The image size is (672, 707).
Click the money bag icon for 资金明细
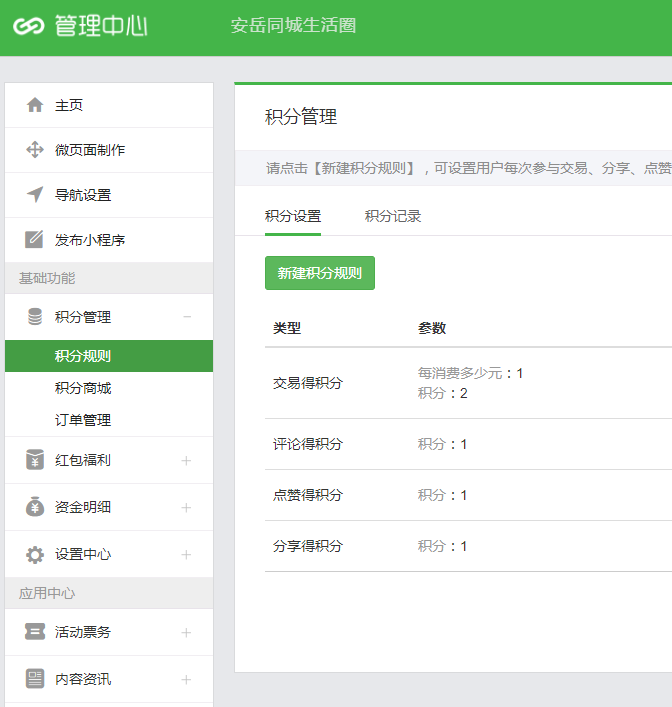tap(35, 507)
